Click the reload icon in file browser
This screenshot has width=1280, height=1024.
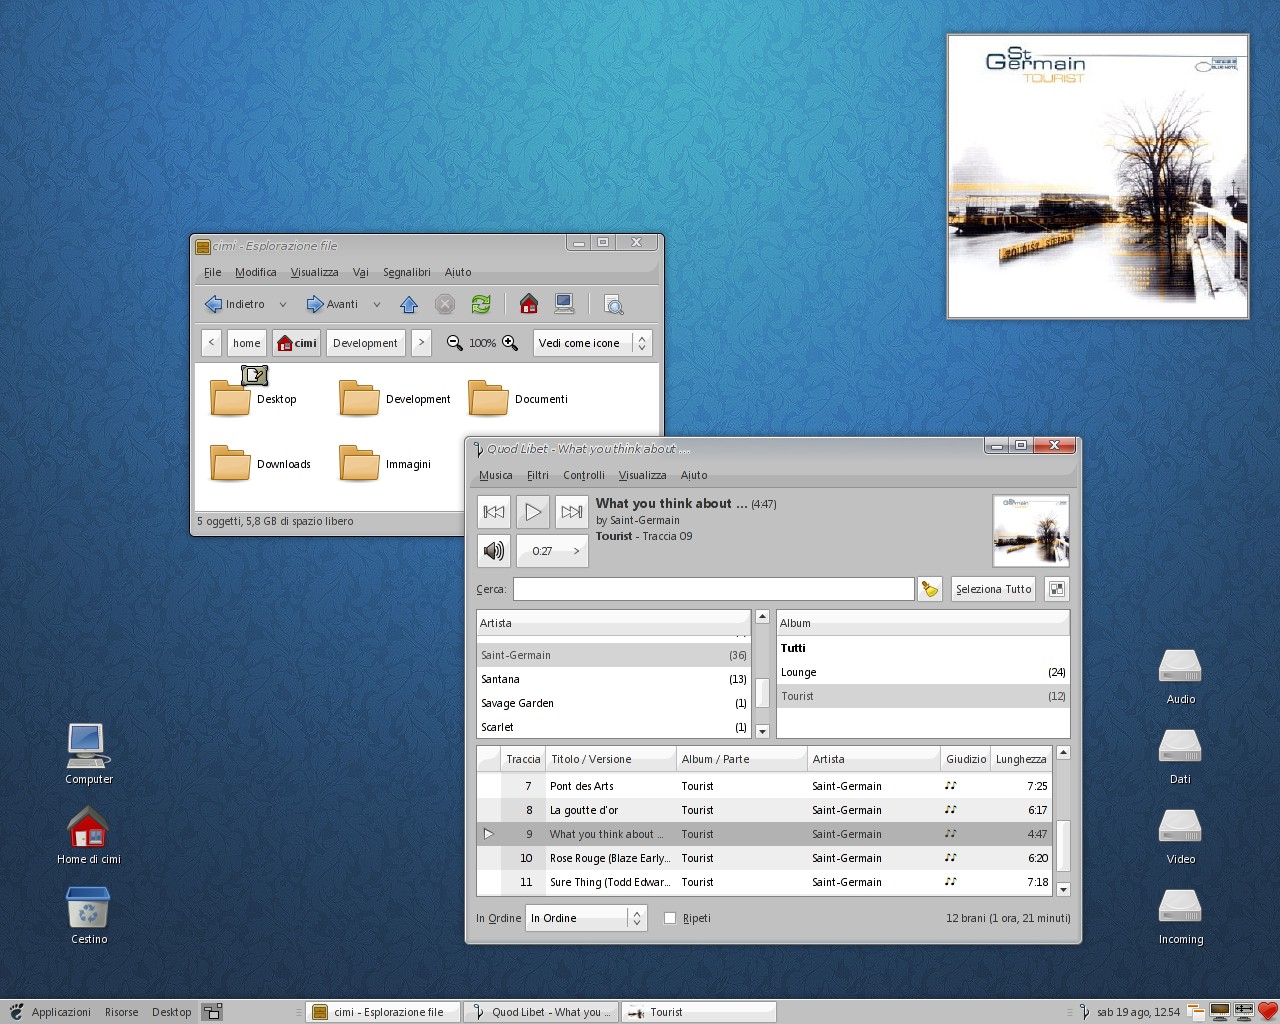(x=481, y=304)
